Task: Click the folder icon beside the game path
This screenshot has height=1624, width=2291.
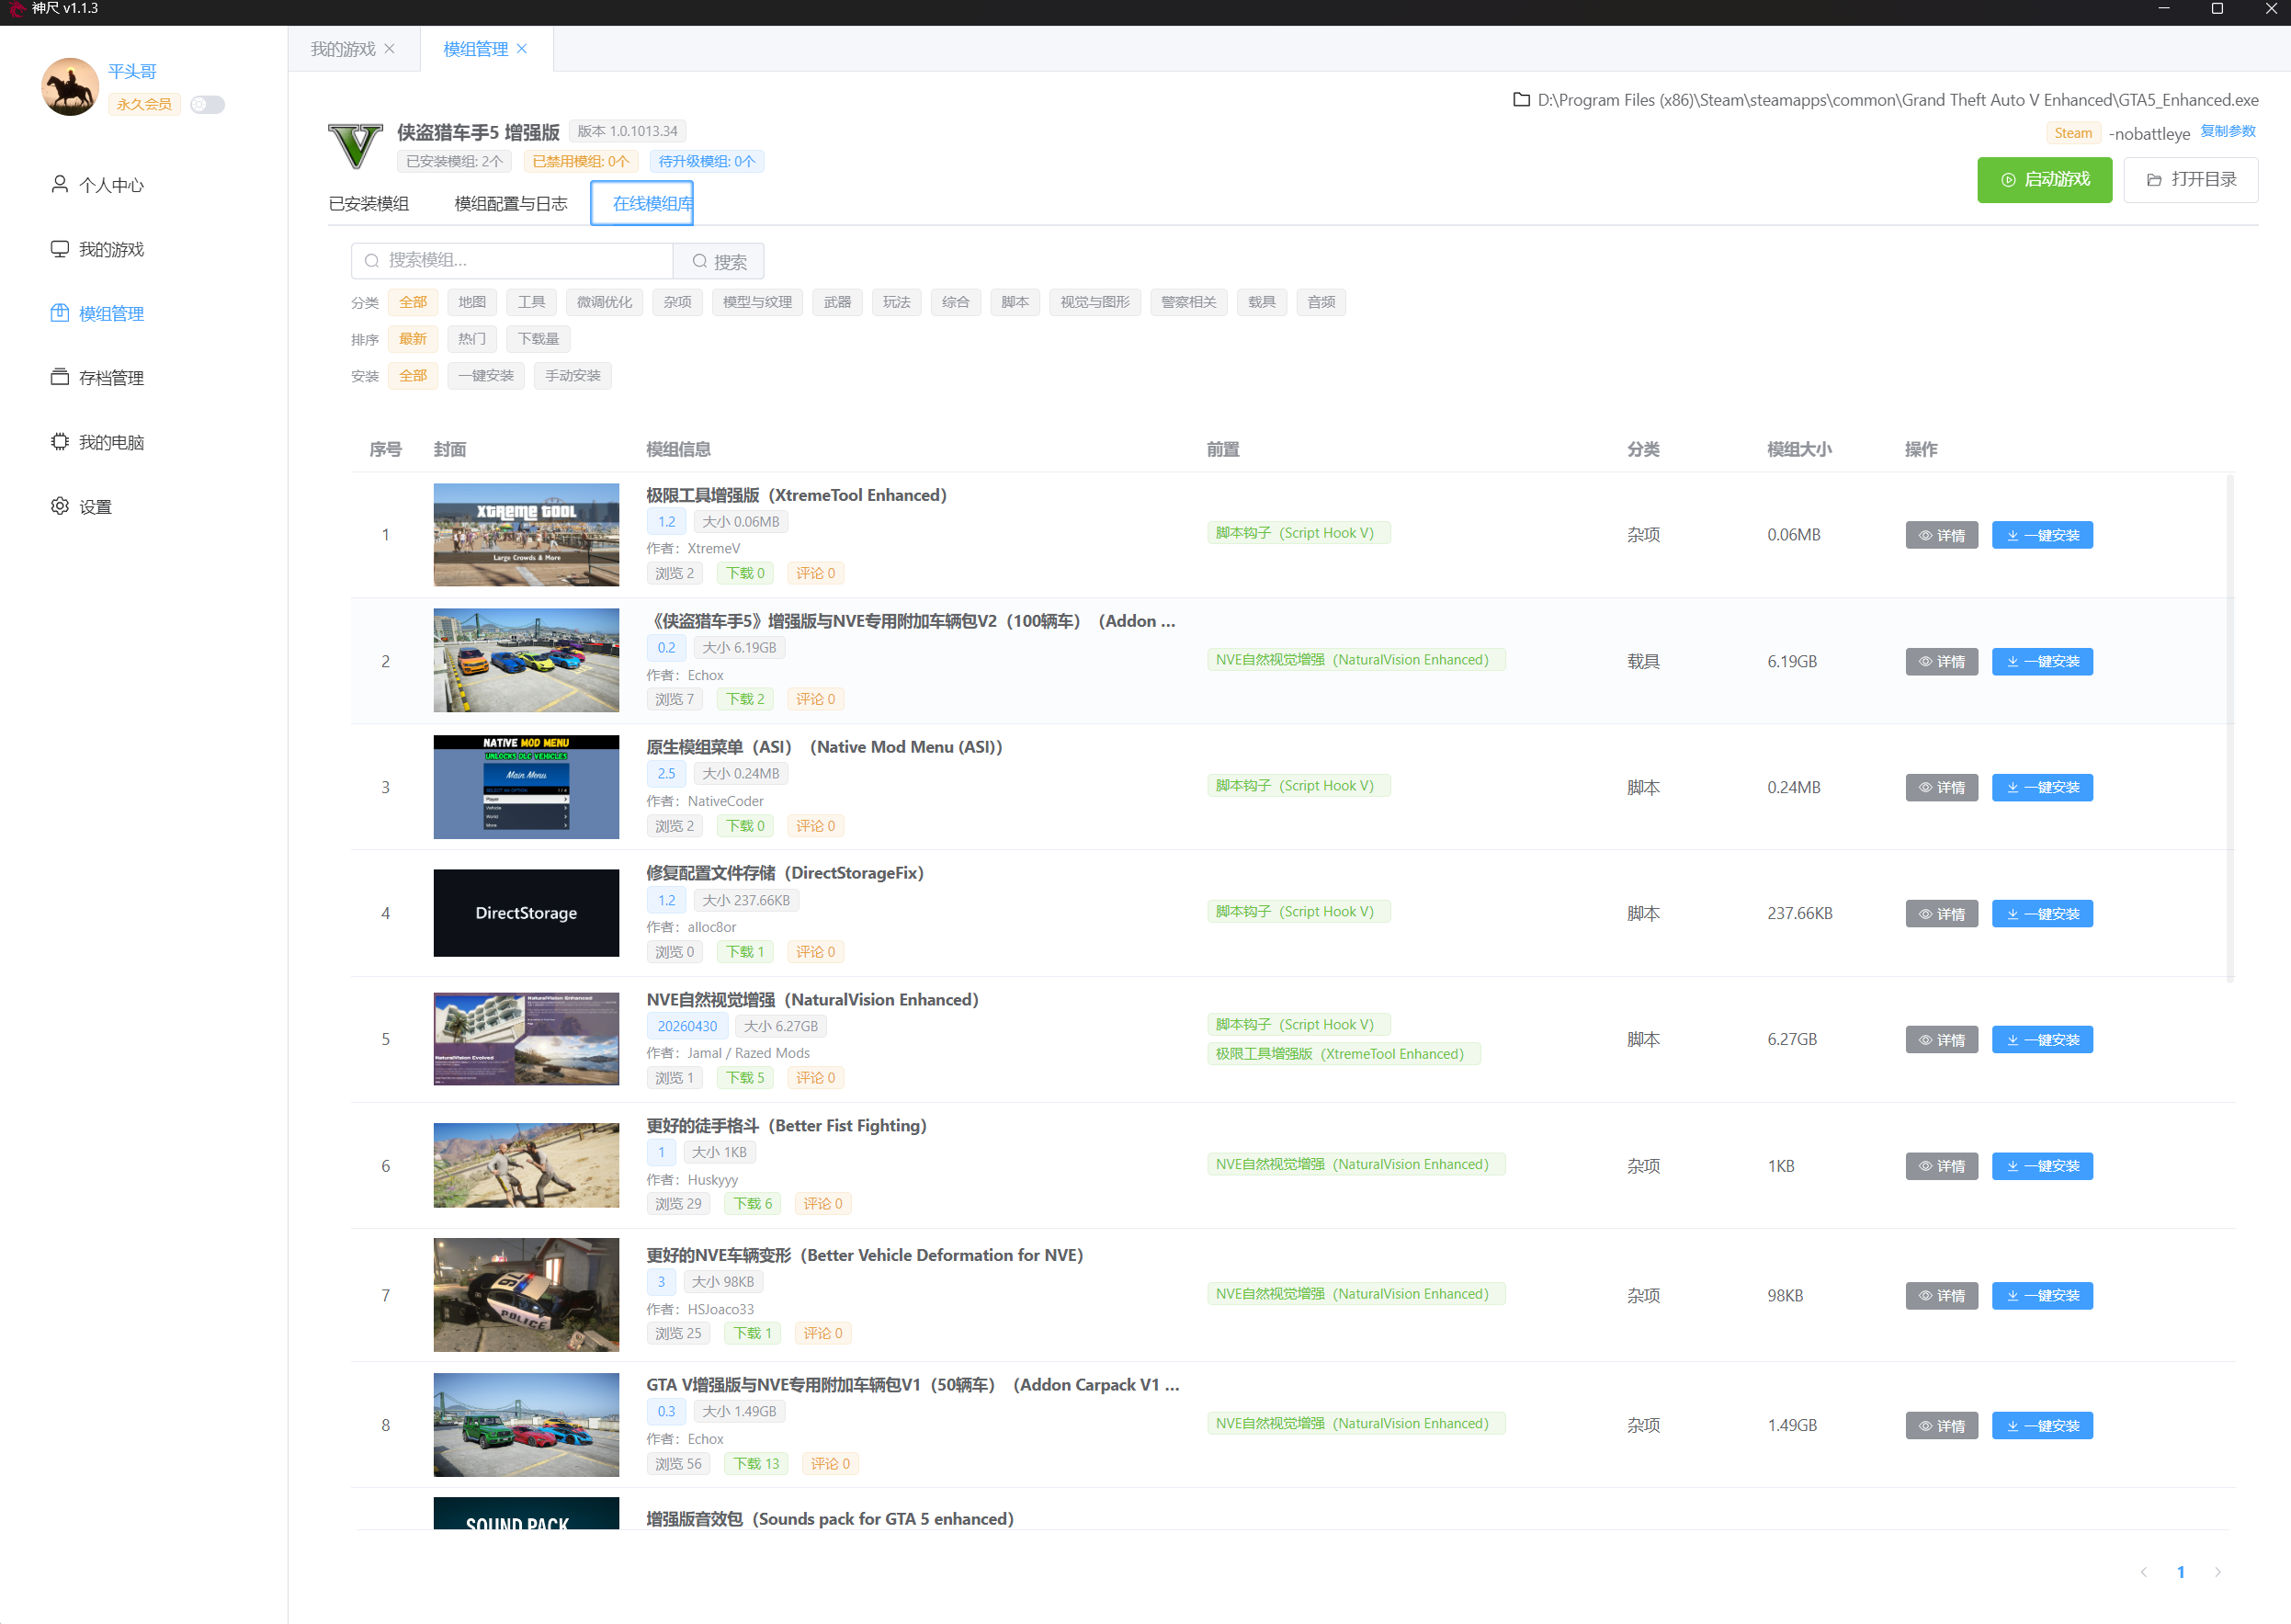Action: (1521, 100)
